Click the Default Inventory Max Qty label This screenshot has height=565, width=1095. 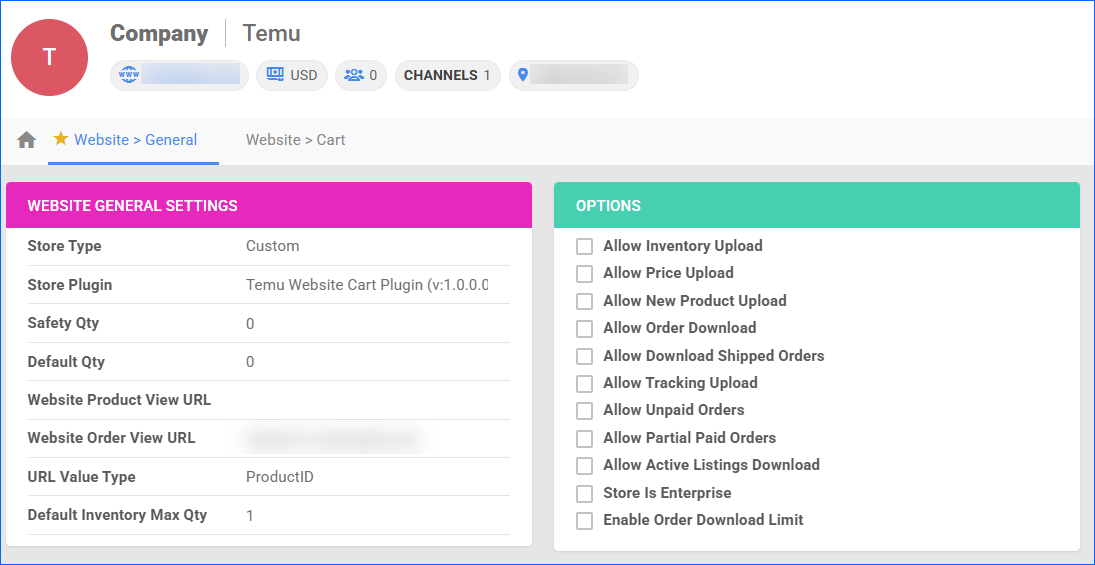(117, 515)
